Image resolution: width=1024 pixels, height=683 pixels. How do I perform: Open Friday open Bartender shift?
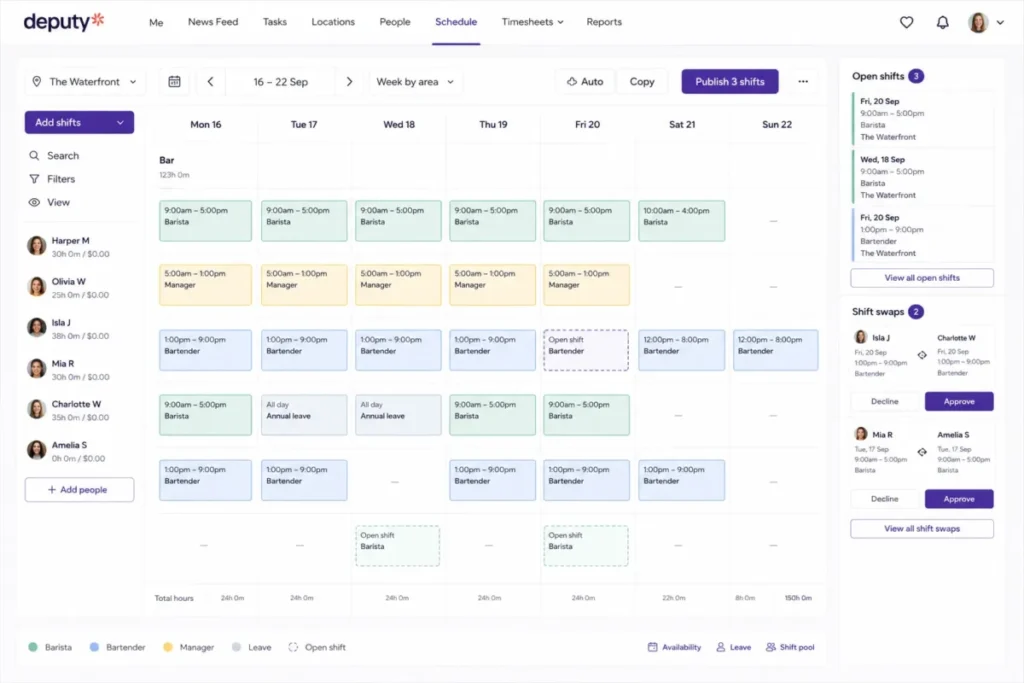click(x=586, y=350)
